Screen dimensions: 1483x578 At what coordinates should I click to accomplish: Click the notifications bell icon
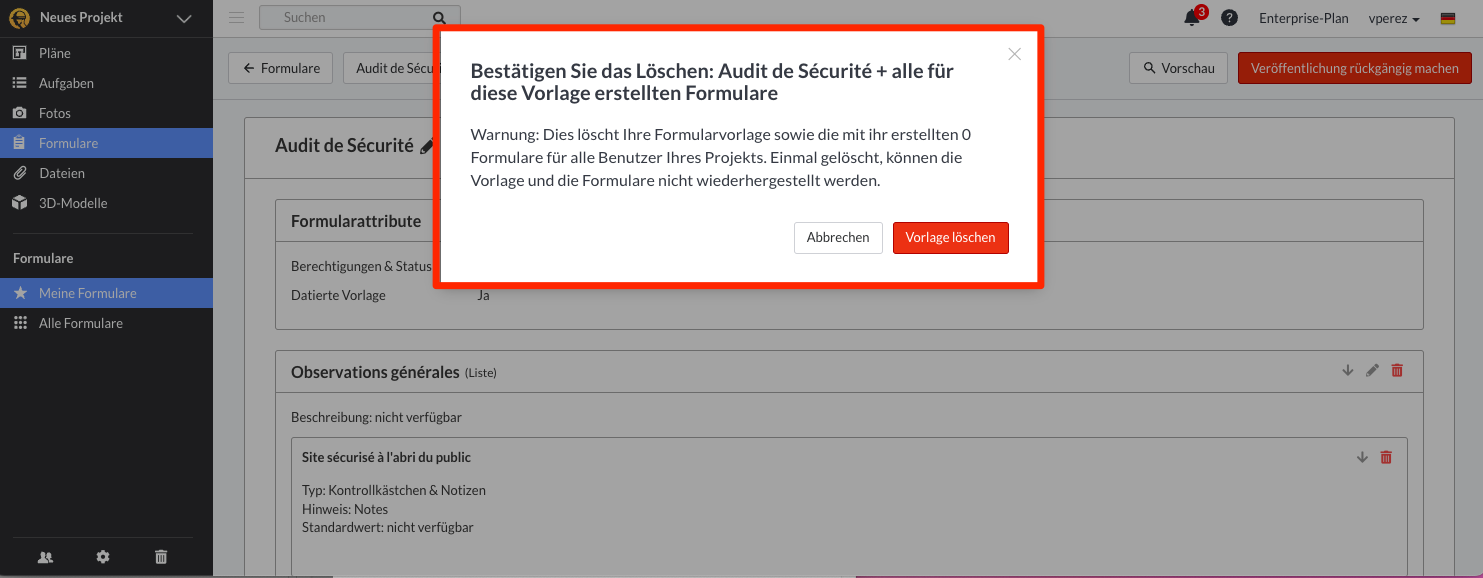[x=1191, y=18]
